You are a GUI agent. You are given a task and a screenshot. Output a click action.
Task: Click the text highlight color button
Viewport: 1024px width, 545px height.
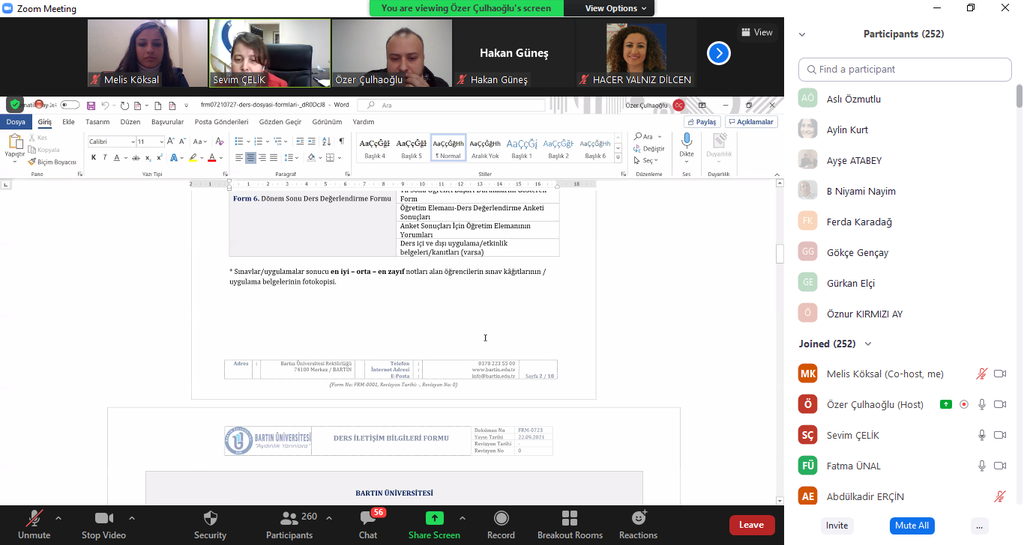click(193, 157)
